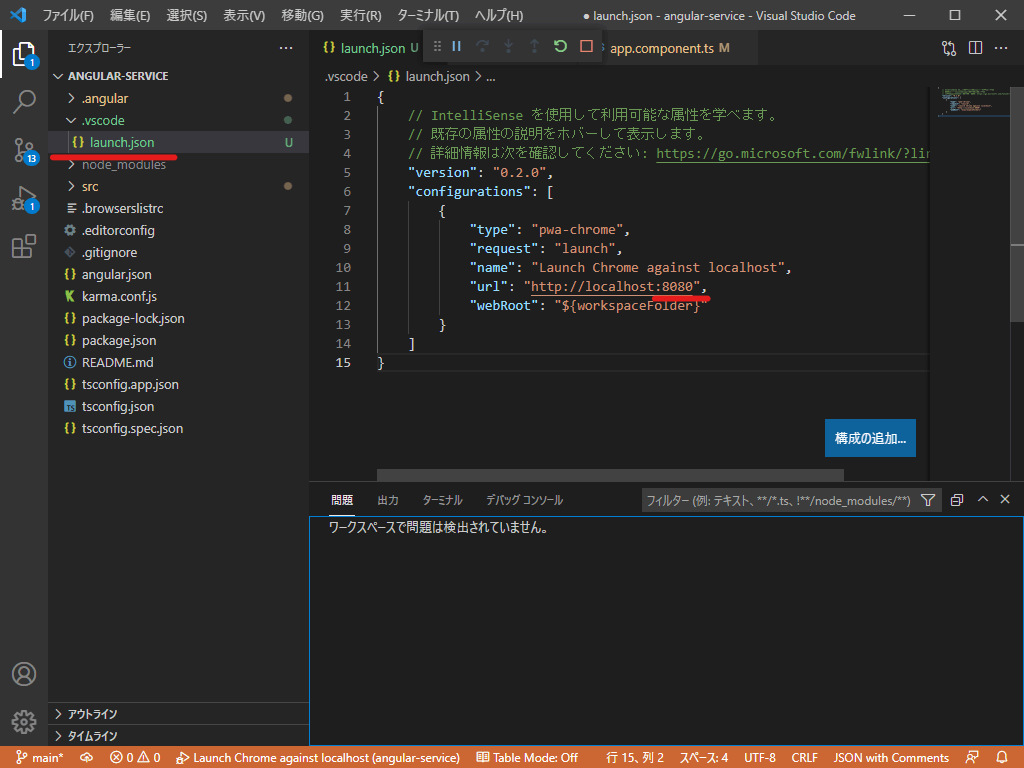The height and width of the screenshot is (768, 1024).
Task: Change JSON with Comments language mode
Action: click(x=891, y=758)
